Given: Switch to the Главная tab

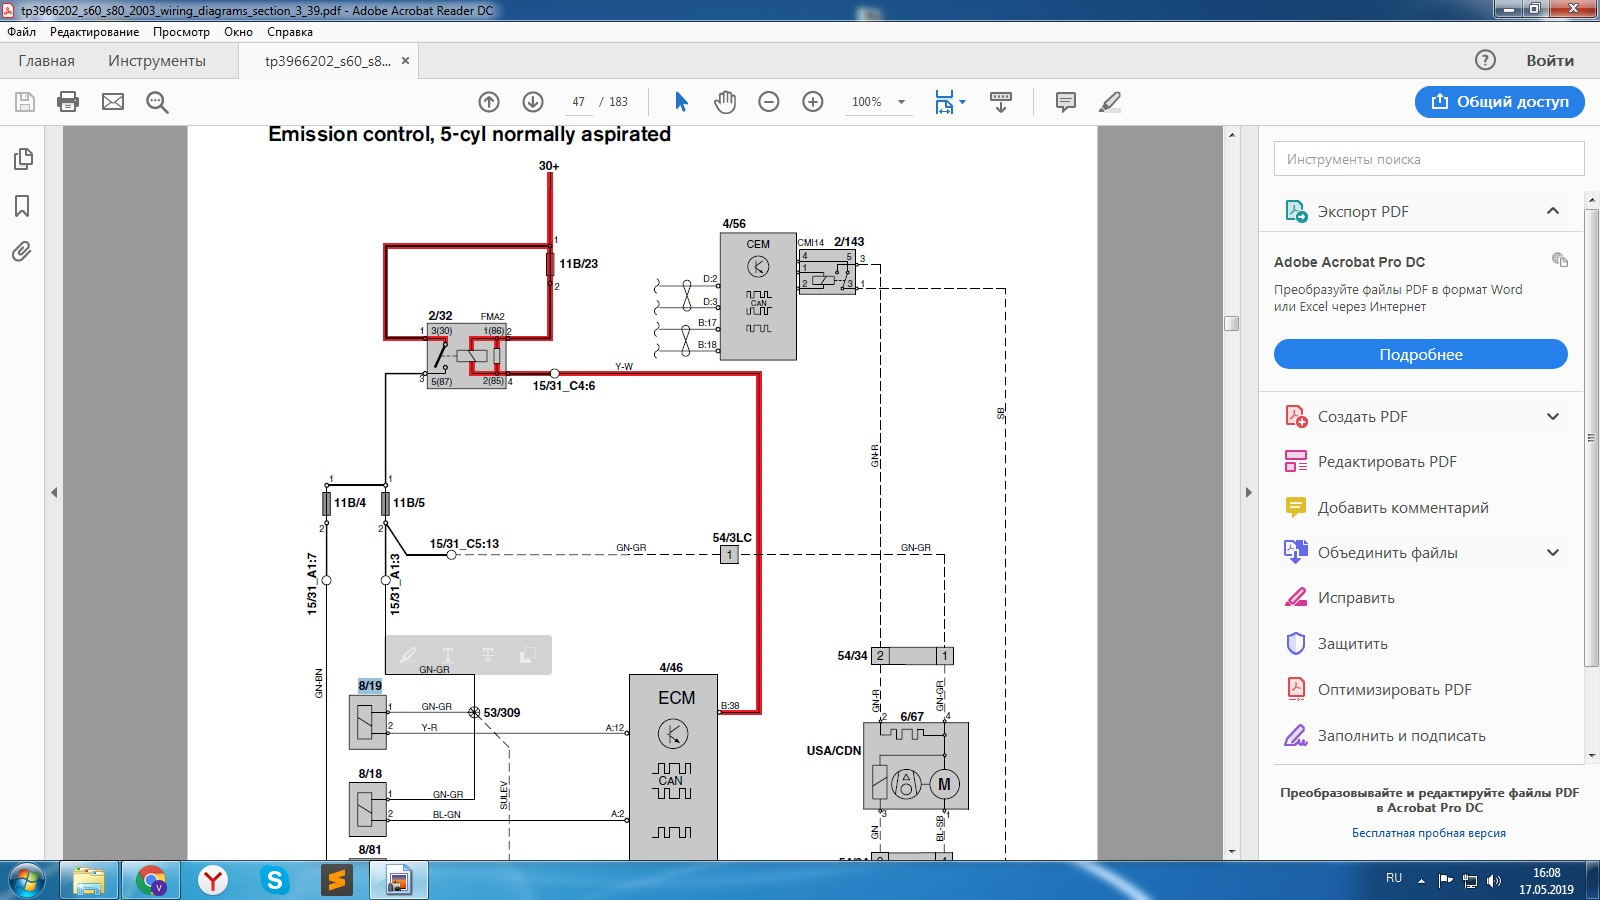Looking at the screenshot, I should 46,60.
